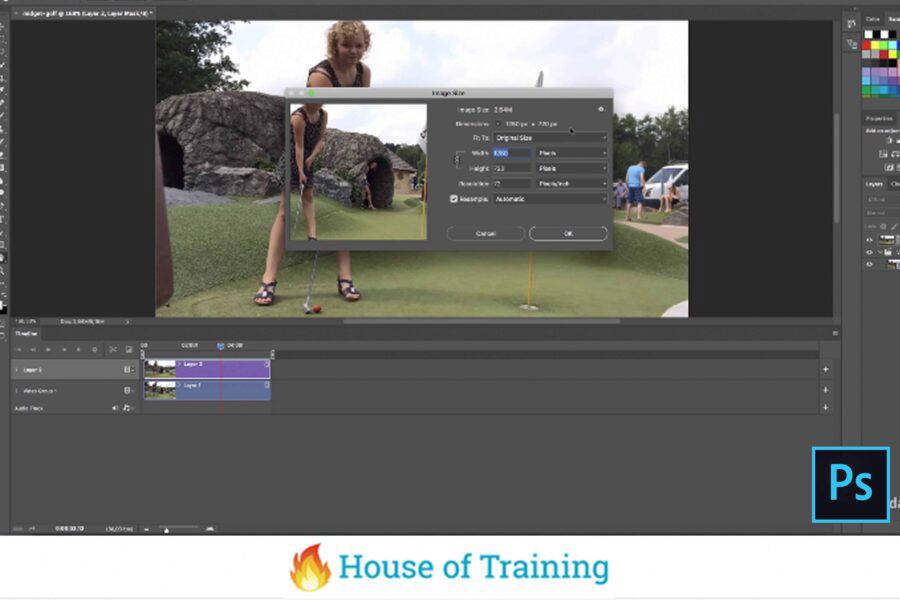Select the Timeline panel tab
The image size is (900, 600).
click(x=26, y=334)
